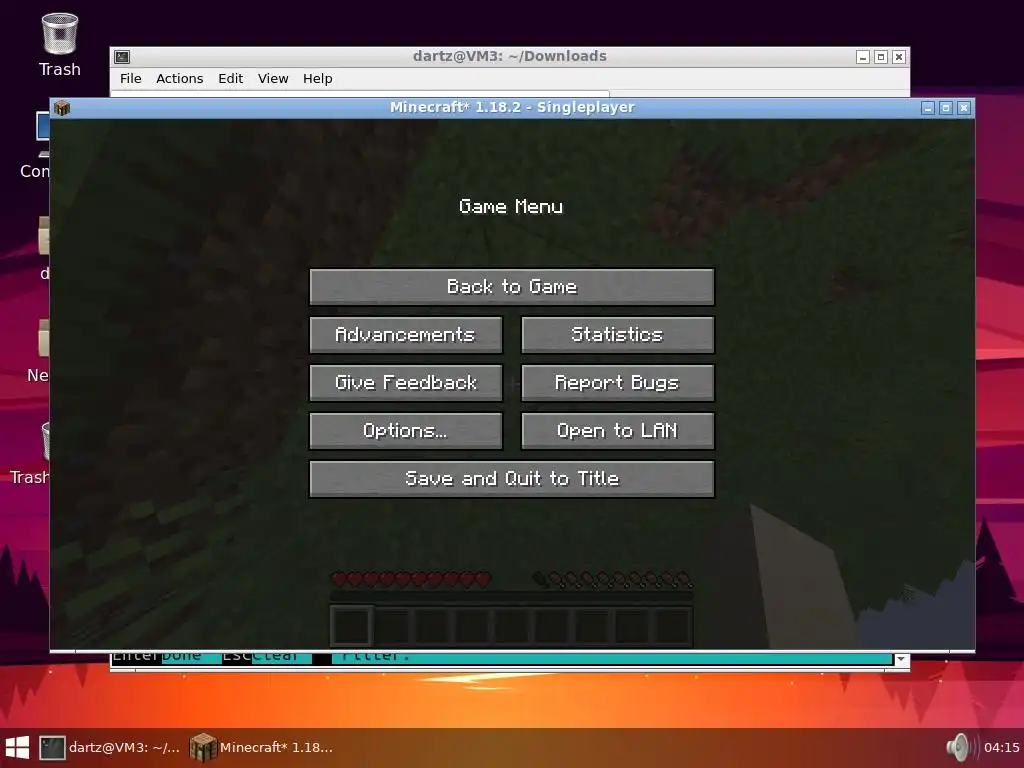
Task: Close the terminal Downloads window
Action: (899, 57)
